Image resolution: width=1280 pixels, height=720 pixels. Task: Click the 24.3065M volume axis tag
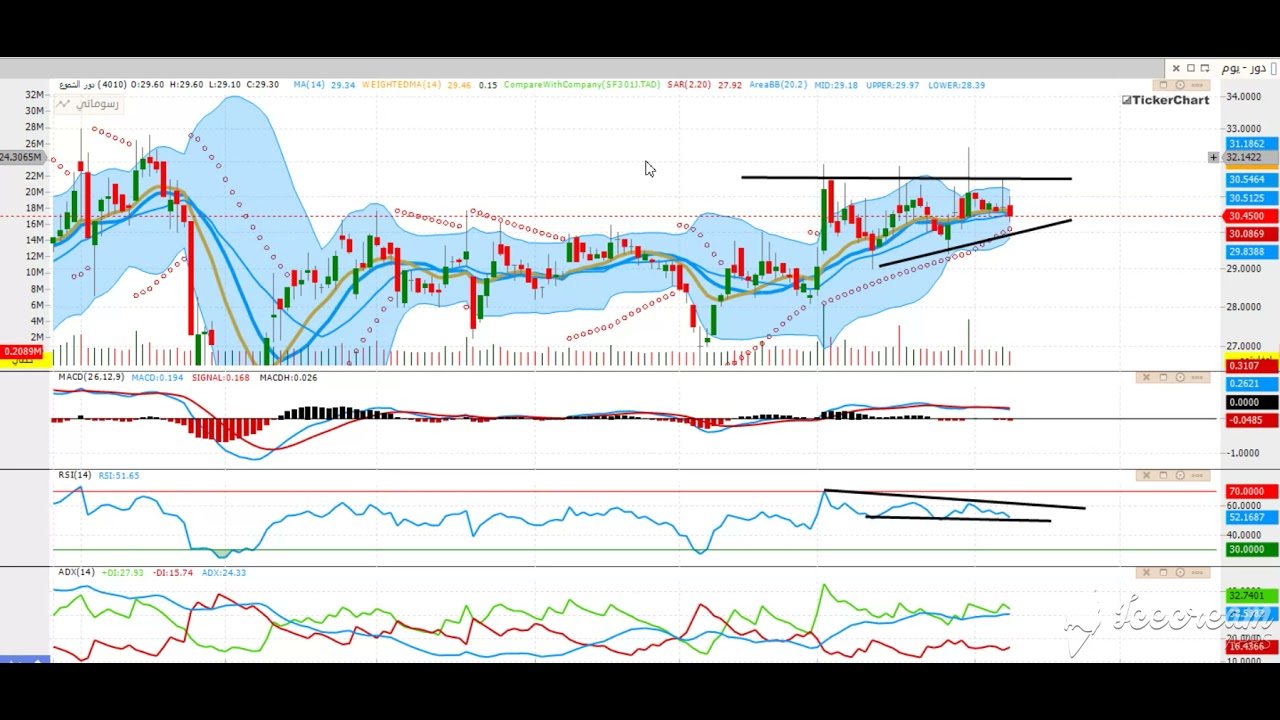point(21,157)
